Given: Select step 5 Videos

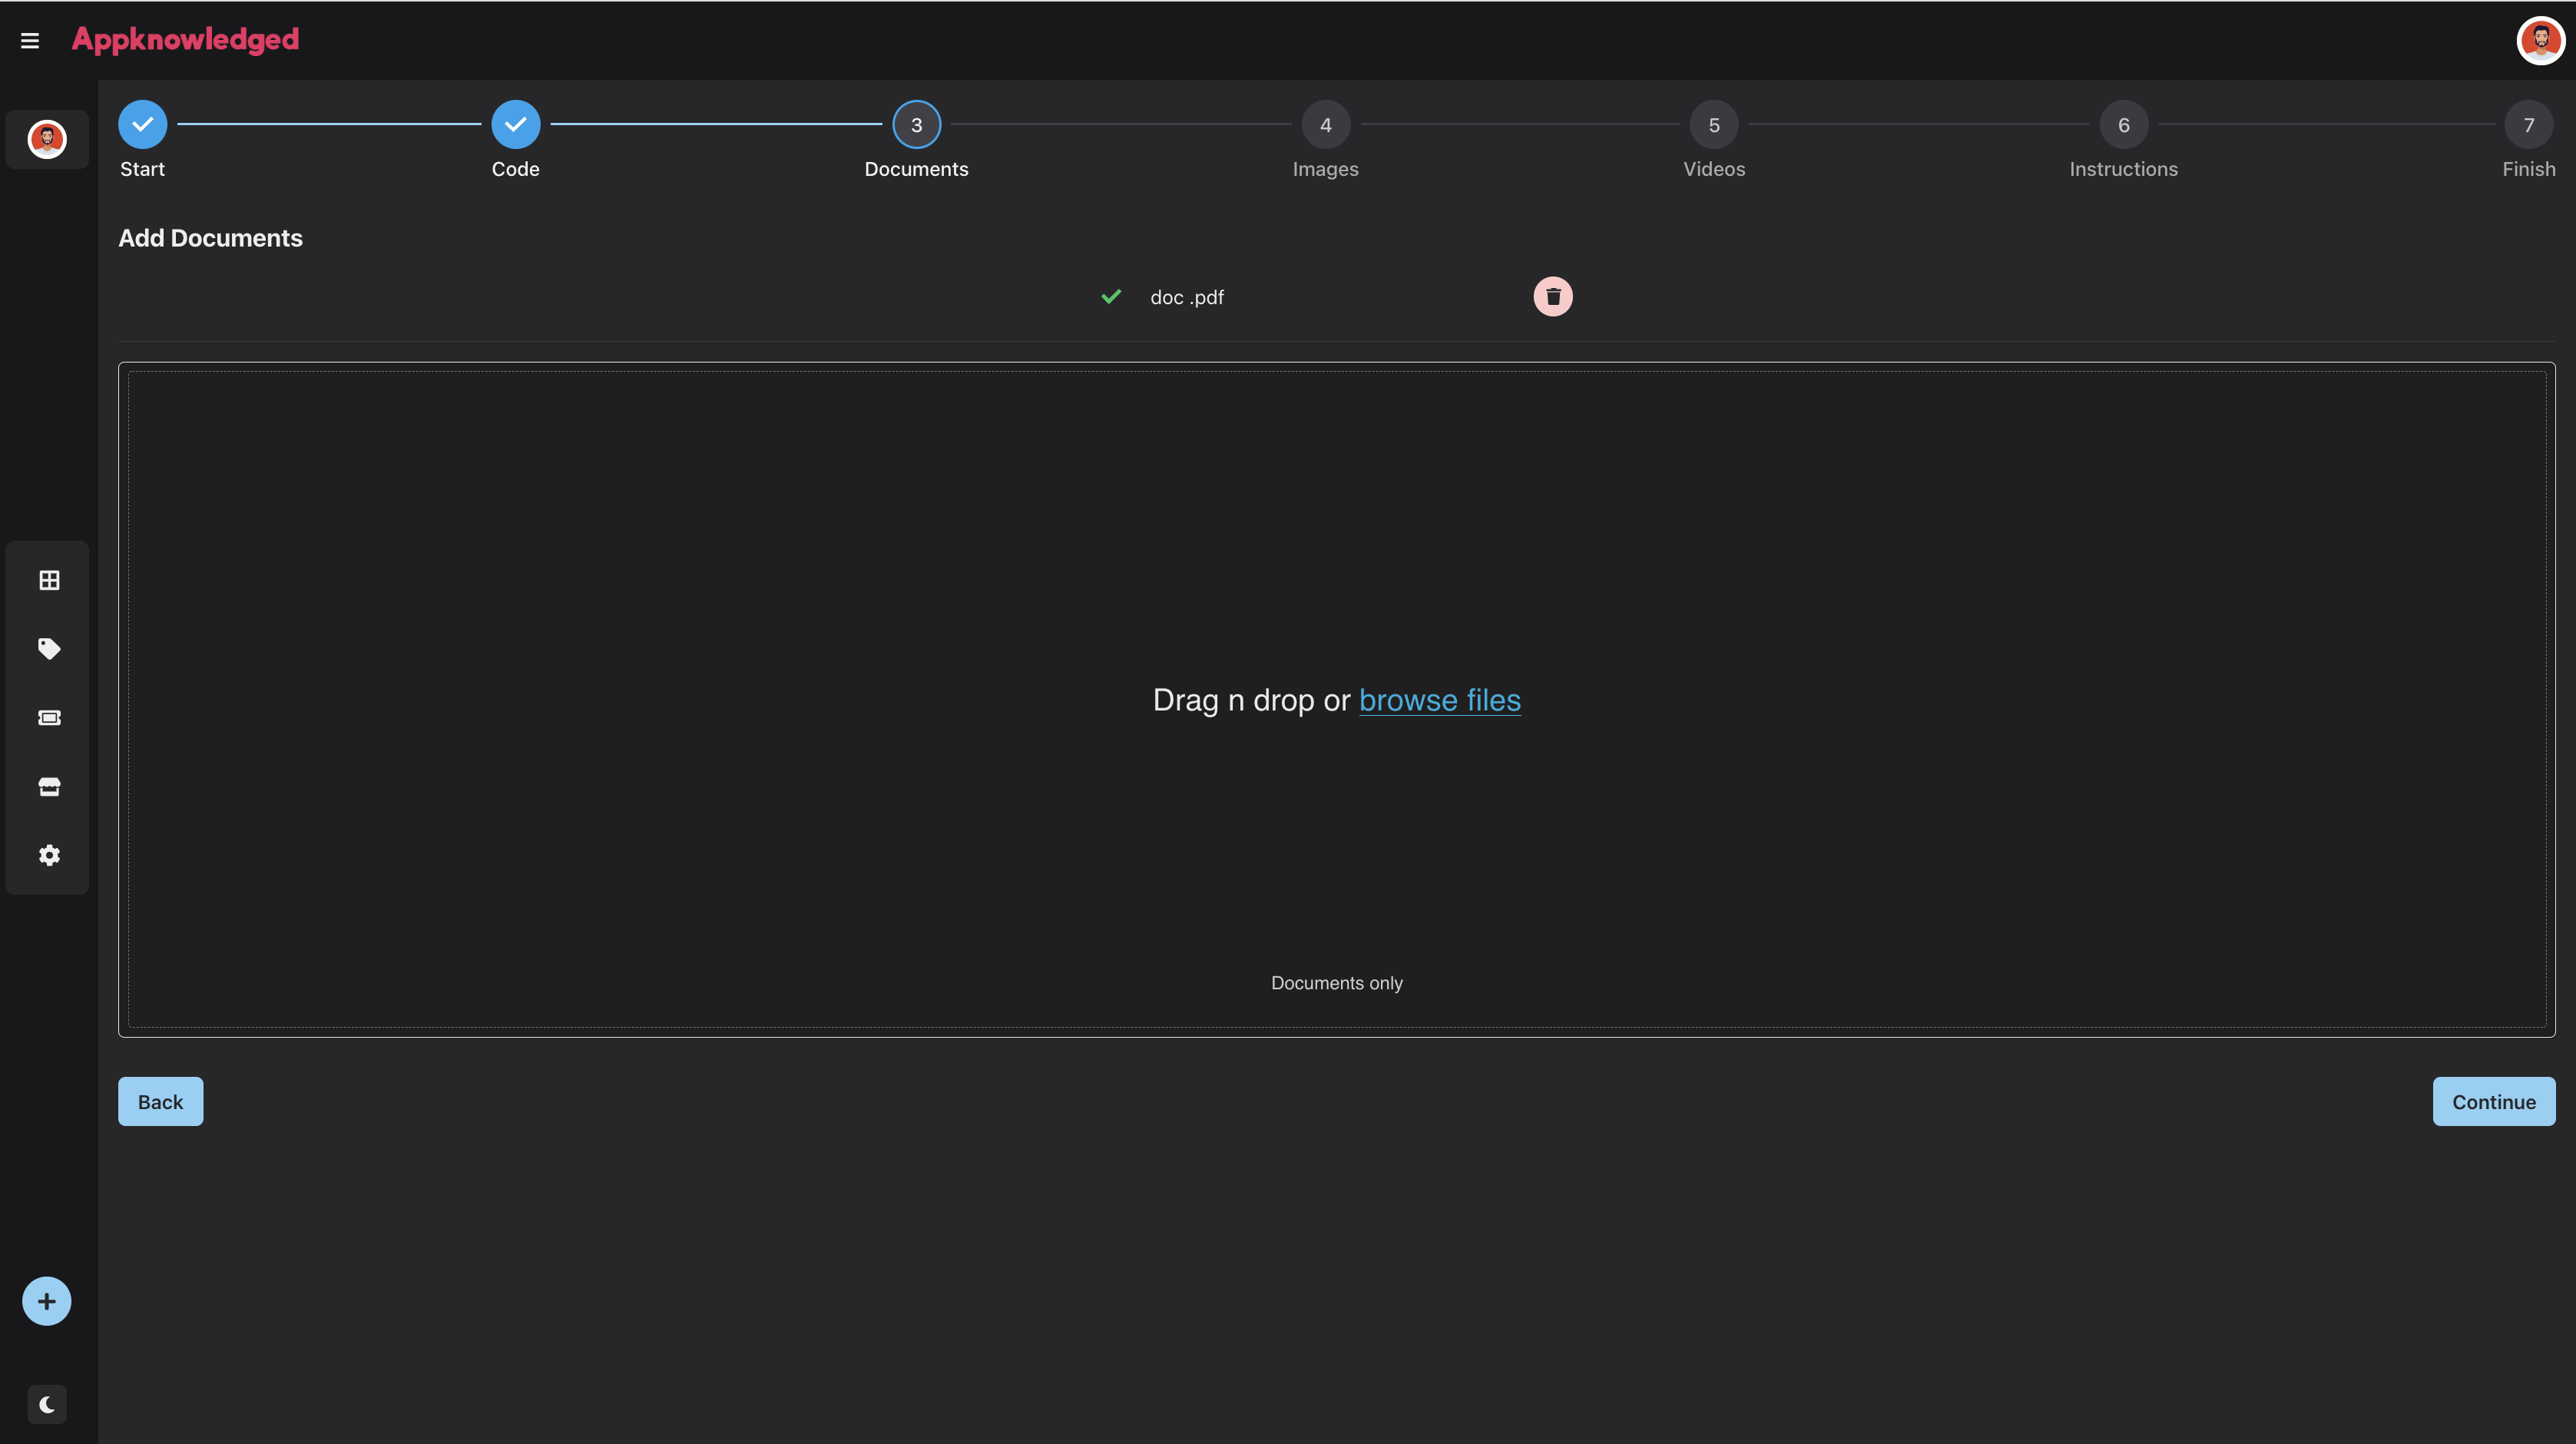Looking at the screenshot, I should 1713,125.
